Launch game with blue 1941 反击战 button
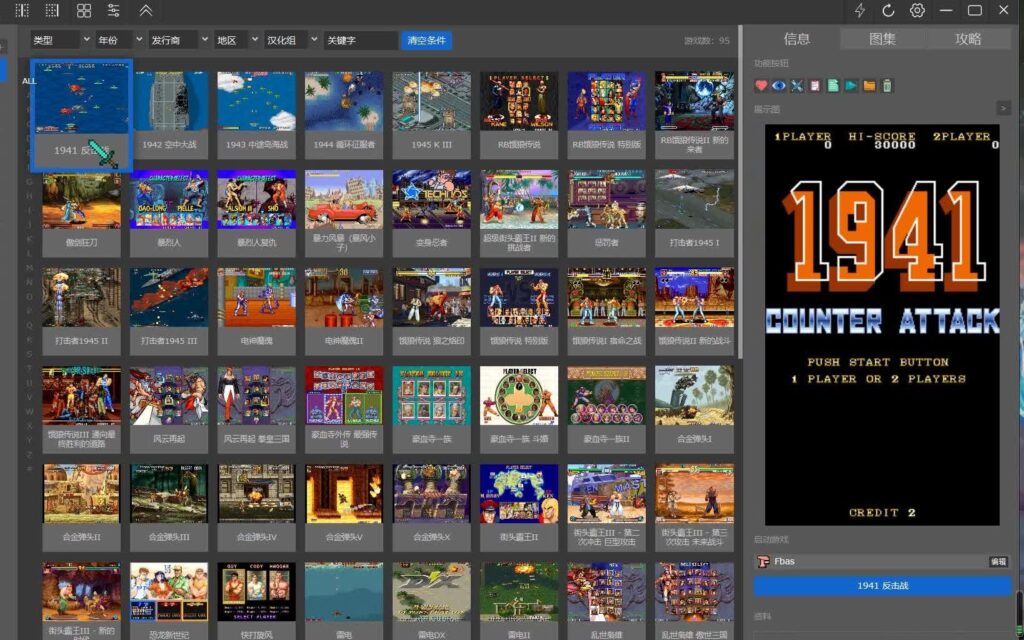Viewport: 1024px width, 640px height. coord(883,586)
